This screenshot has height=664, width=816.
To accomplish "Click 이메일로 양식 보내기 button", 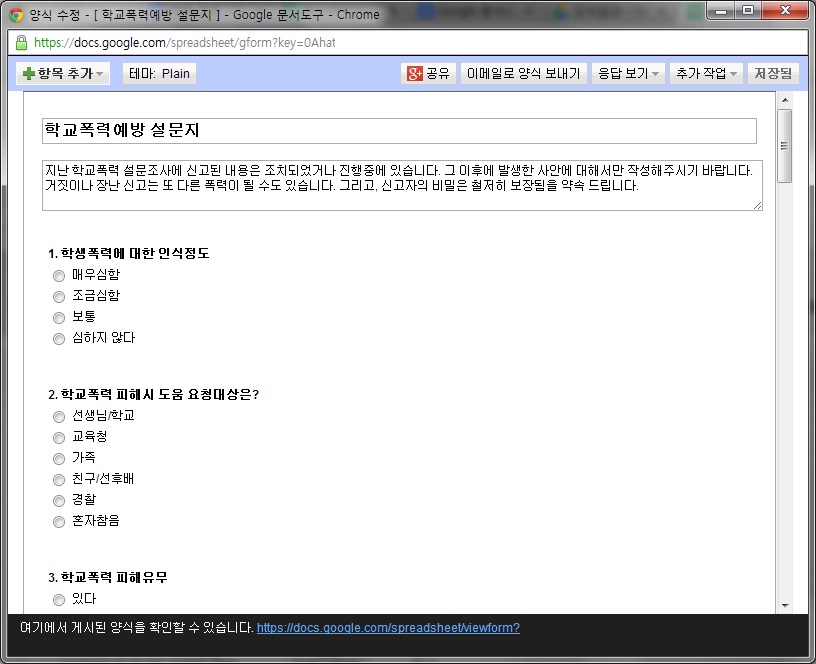I will click(x=524, y=73).
